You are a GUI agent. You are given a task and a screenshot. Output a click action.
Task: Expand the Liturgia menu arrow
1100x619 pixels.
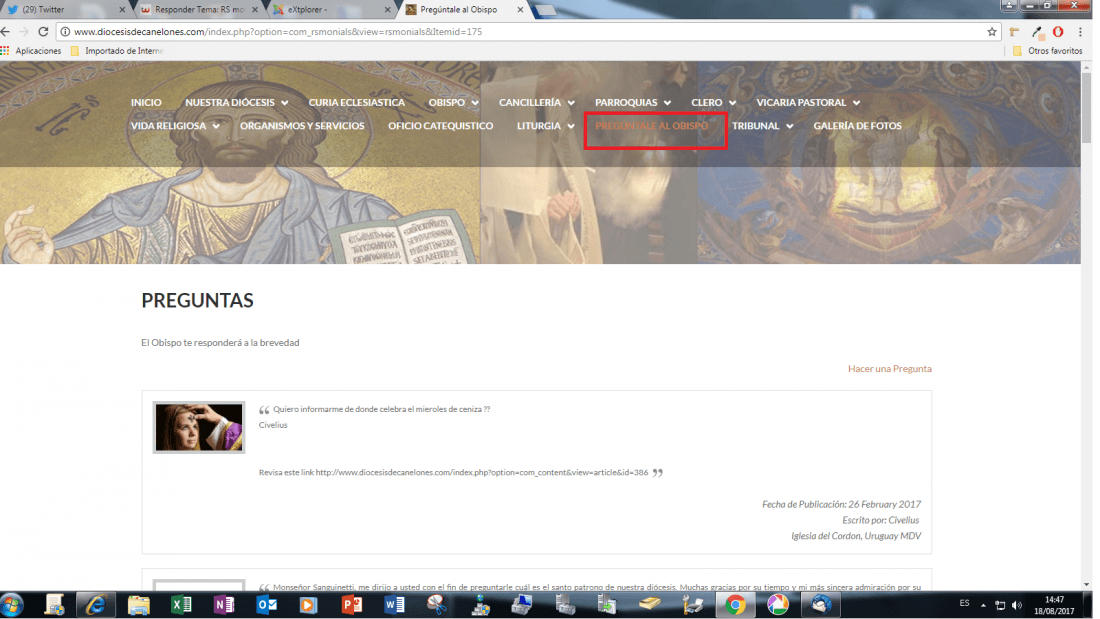[x=571, y=126]
